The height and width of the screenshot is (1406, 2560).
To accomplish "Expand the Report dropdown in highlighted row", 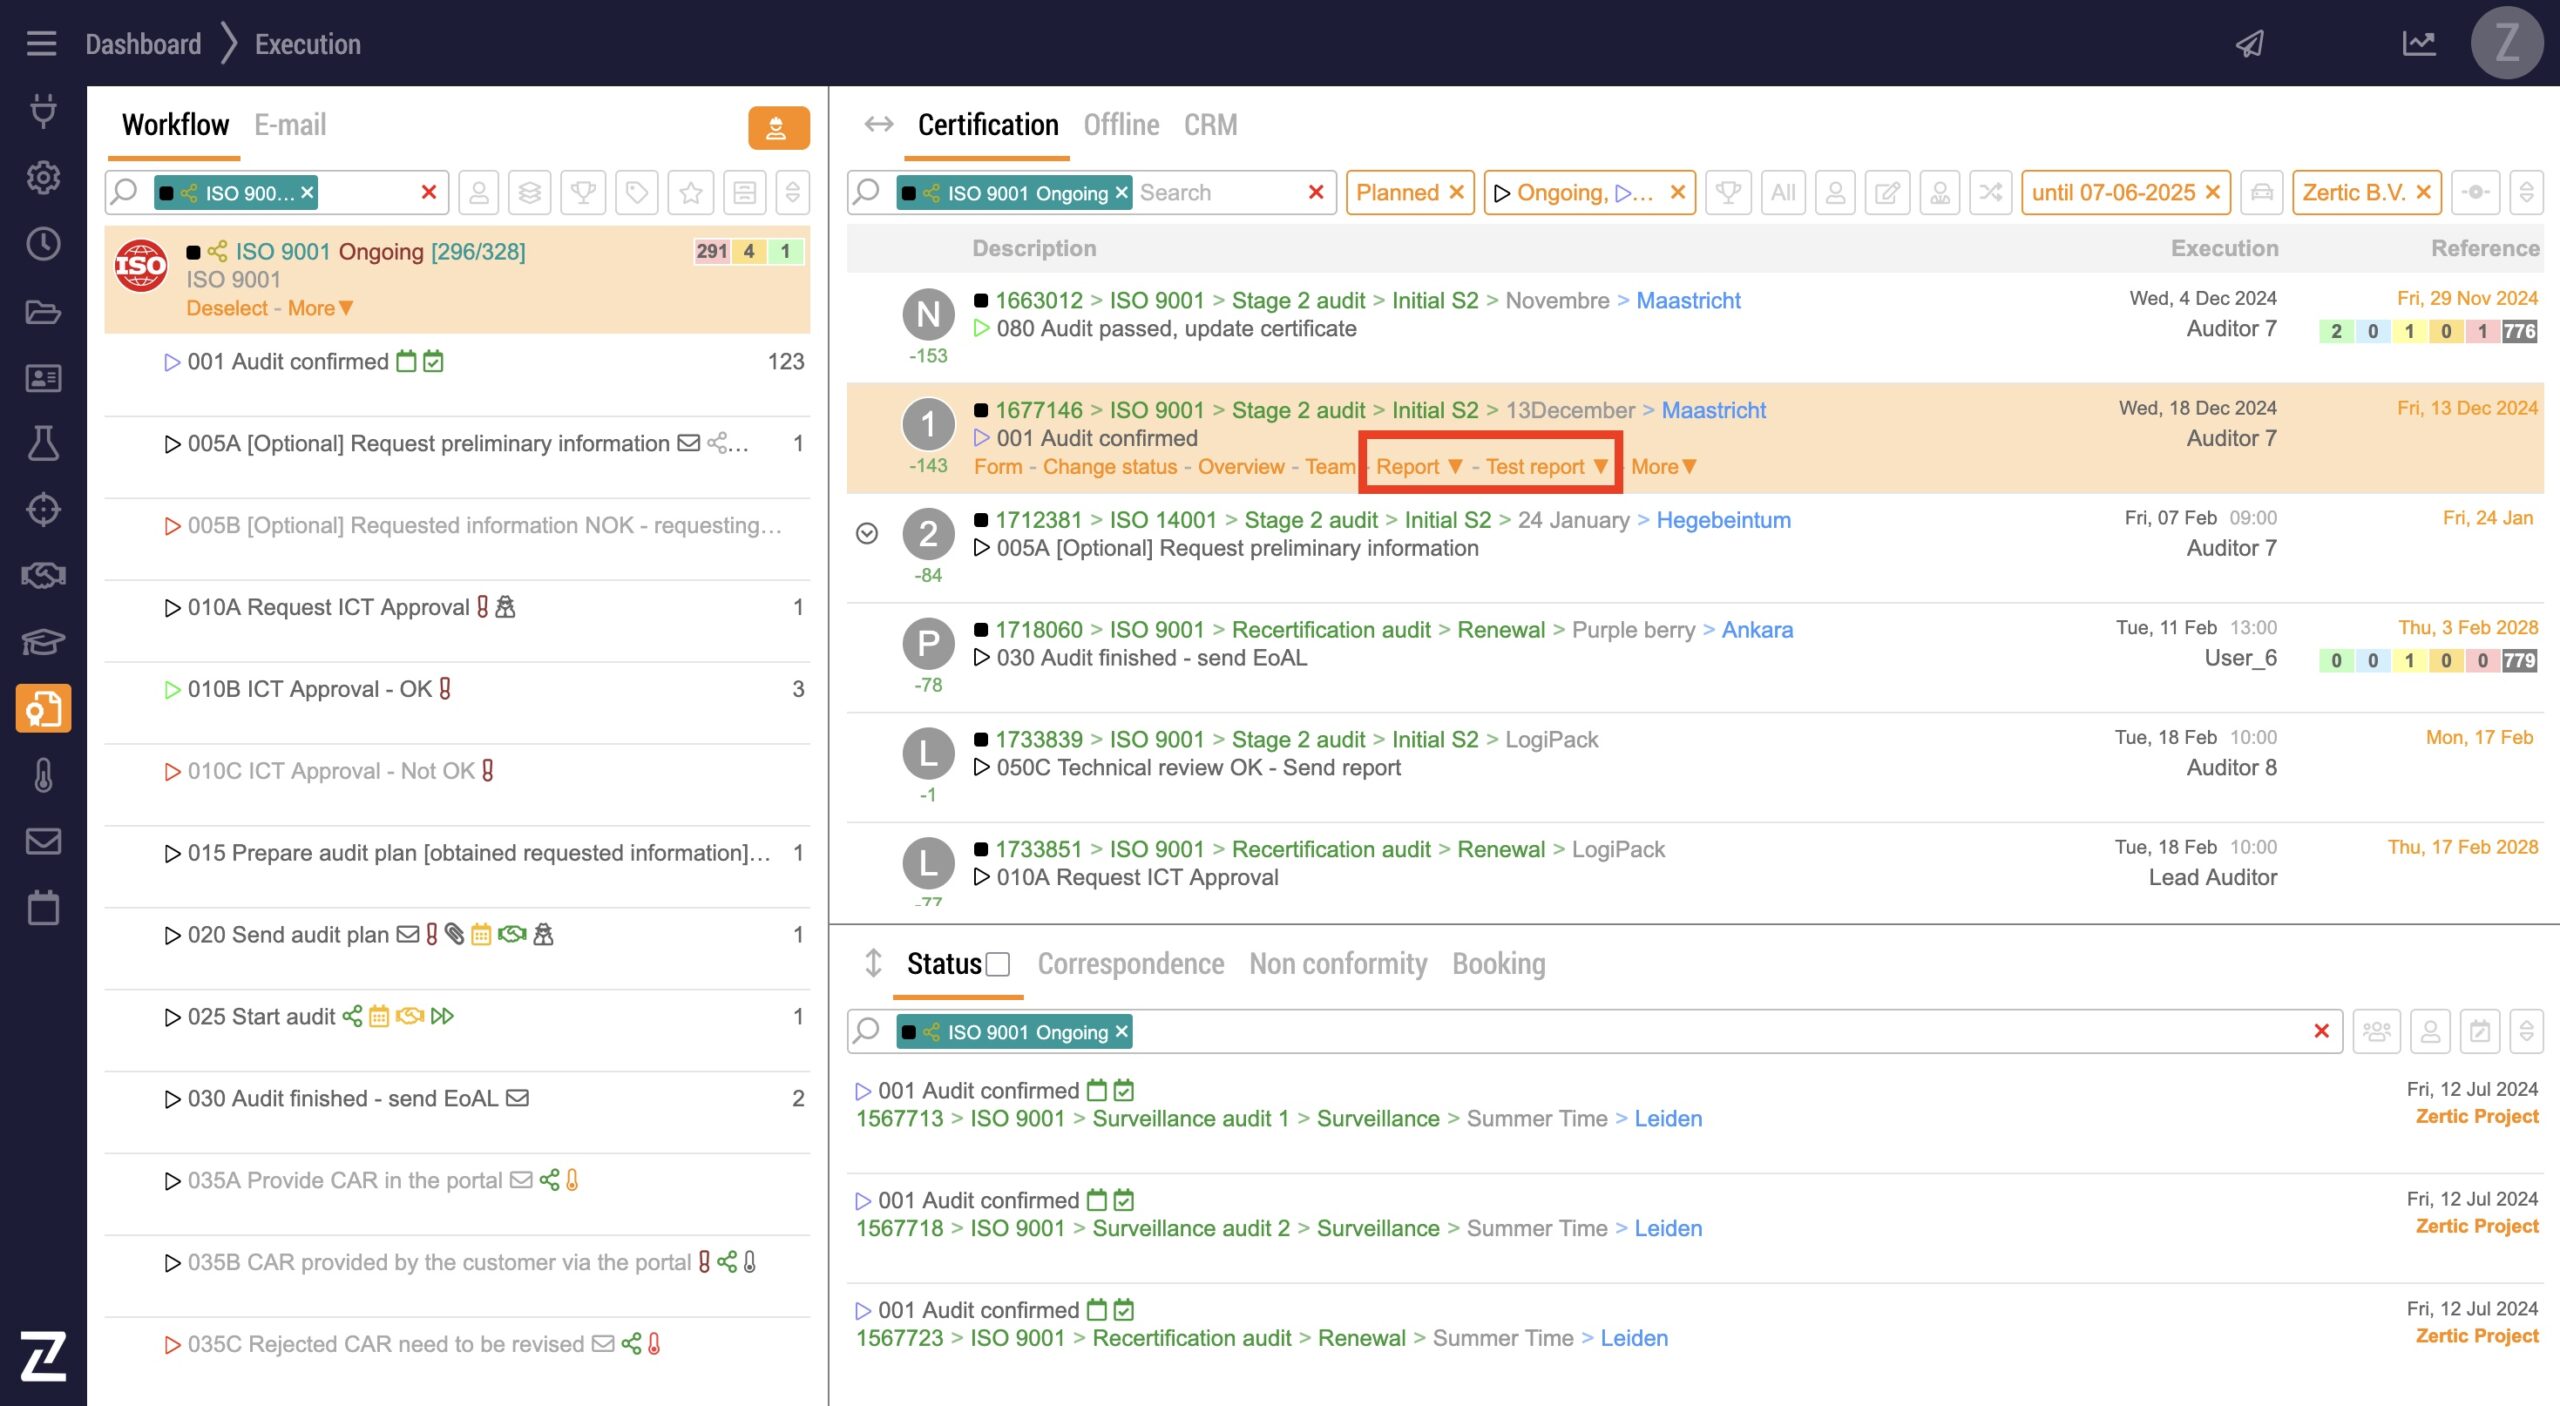I will coord(1419,467).
